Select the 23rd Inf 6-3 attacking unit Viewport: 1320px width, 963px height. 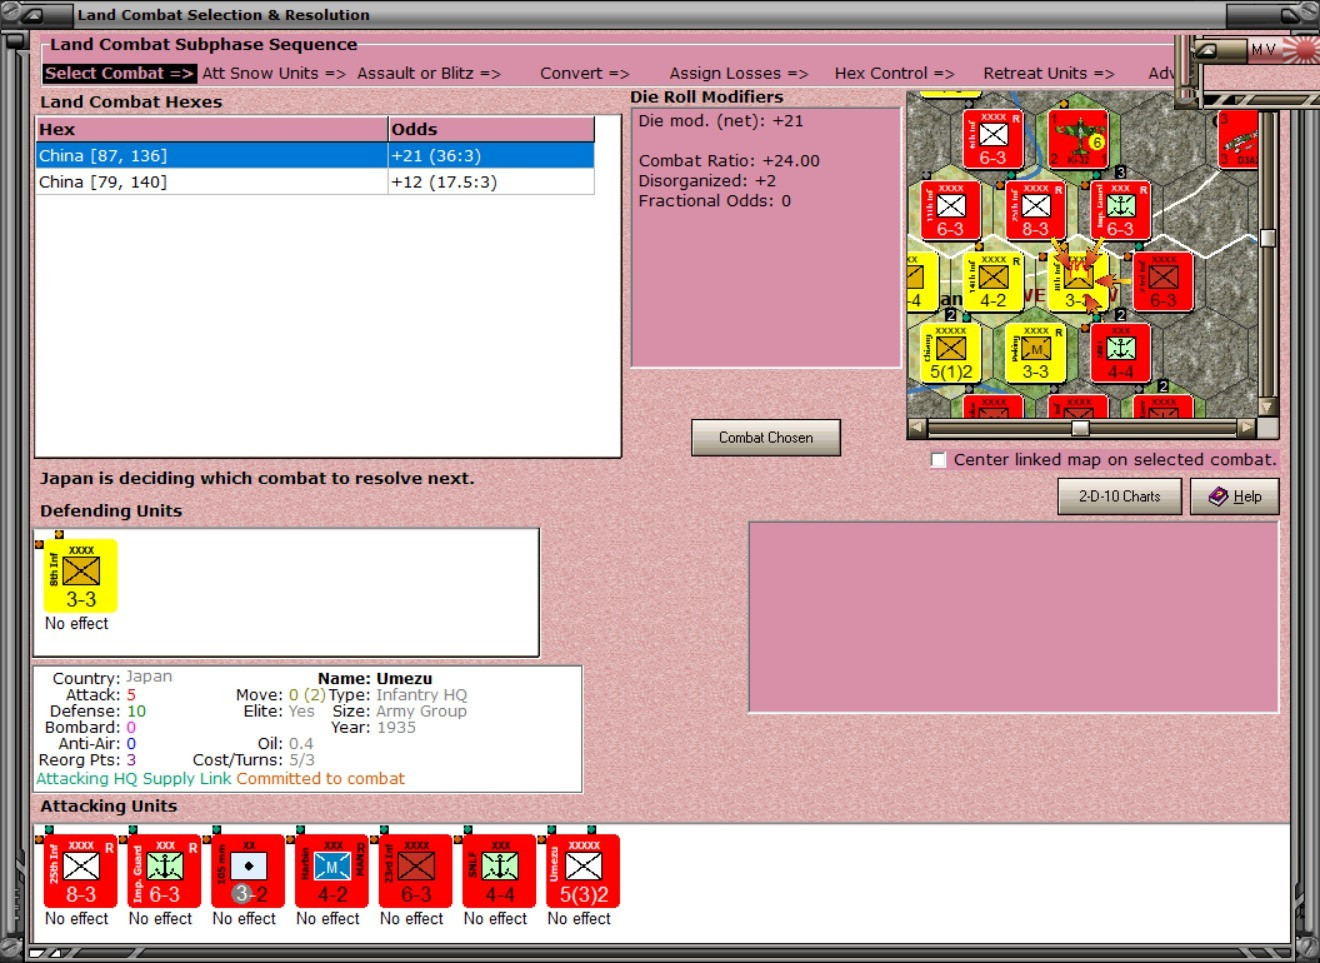point(416,872)
